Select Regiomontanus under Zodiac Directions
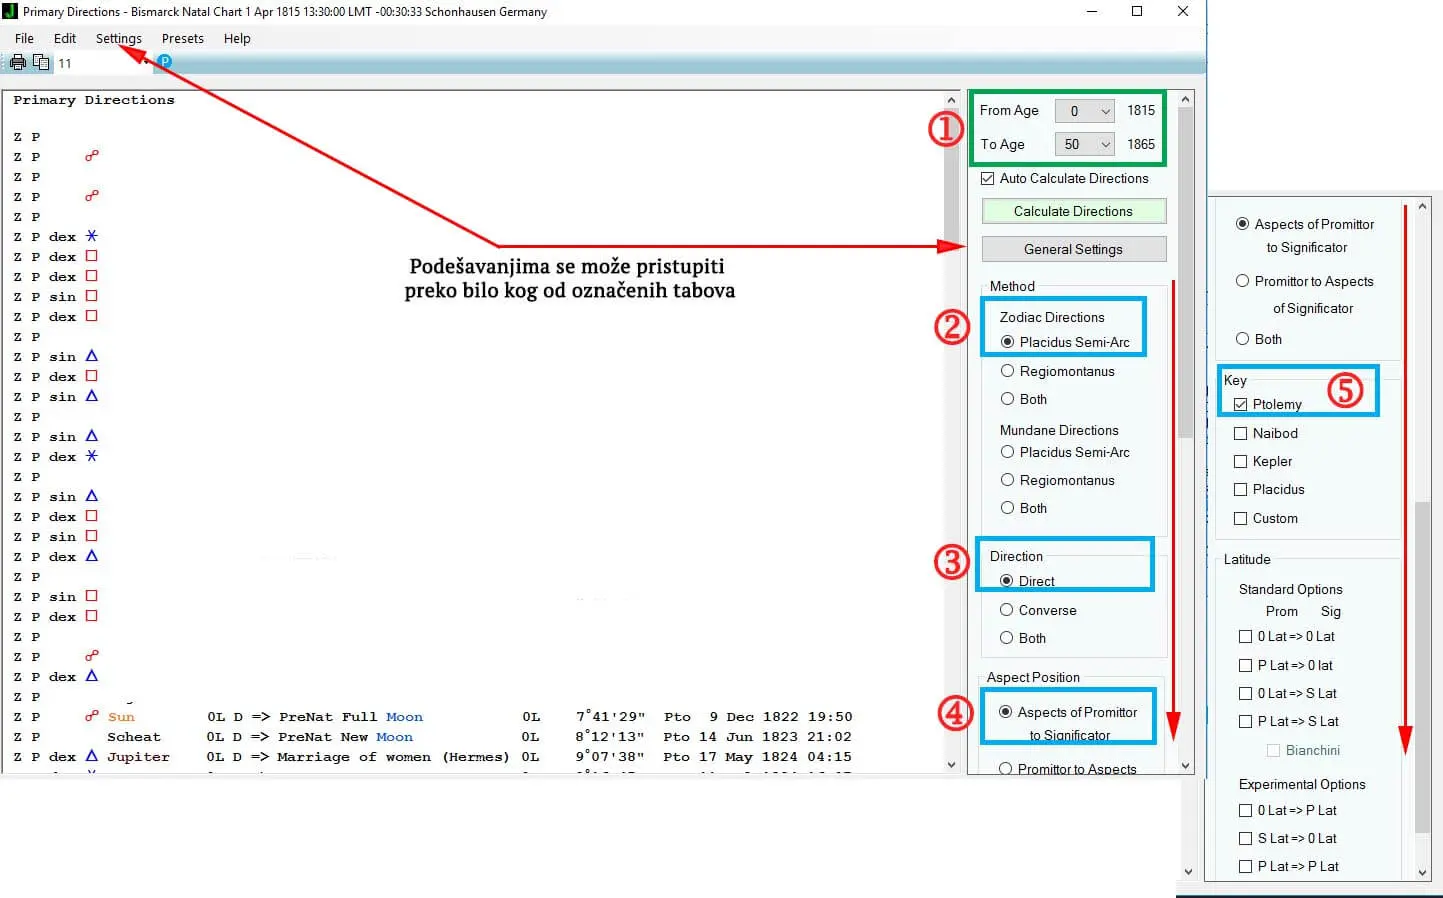Viewport: 1443px width, 898px height. [x=1007, y=371]
